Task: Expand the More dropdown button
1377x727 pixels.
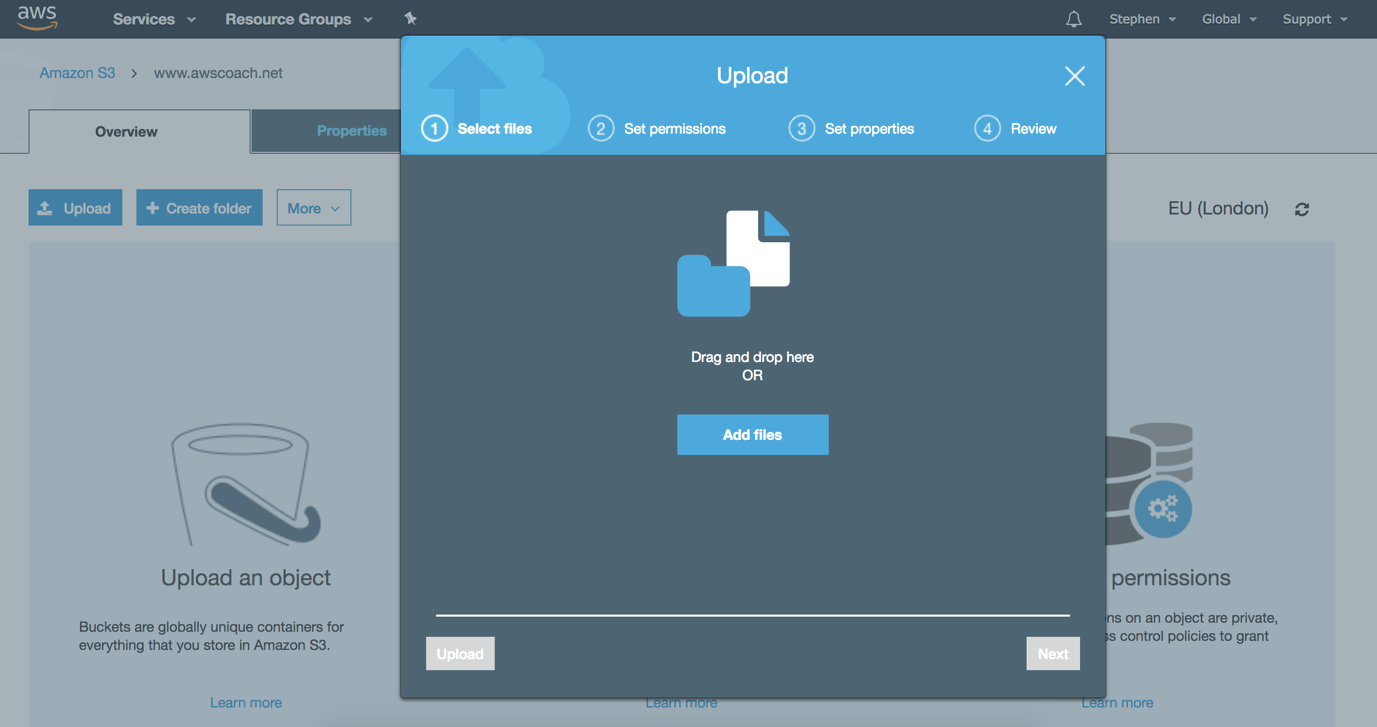Action: pyautogui.click(x=314, y=208)
